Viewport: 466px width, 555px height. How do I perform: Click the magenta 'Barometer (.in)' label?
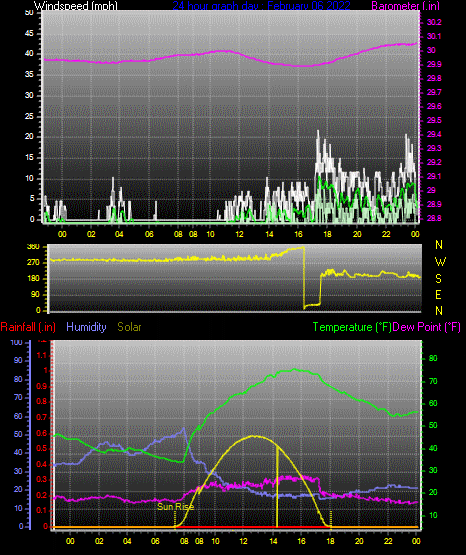(405, 5)
